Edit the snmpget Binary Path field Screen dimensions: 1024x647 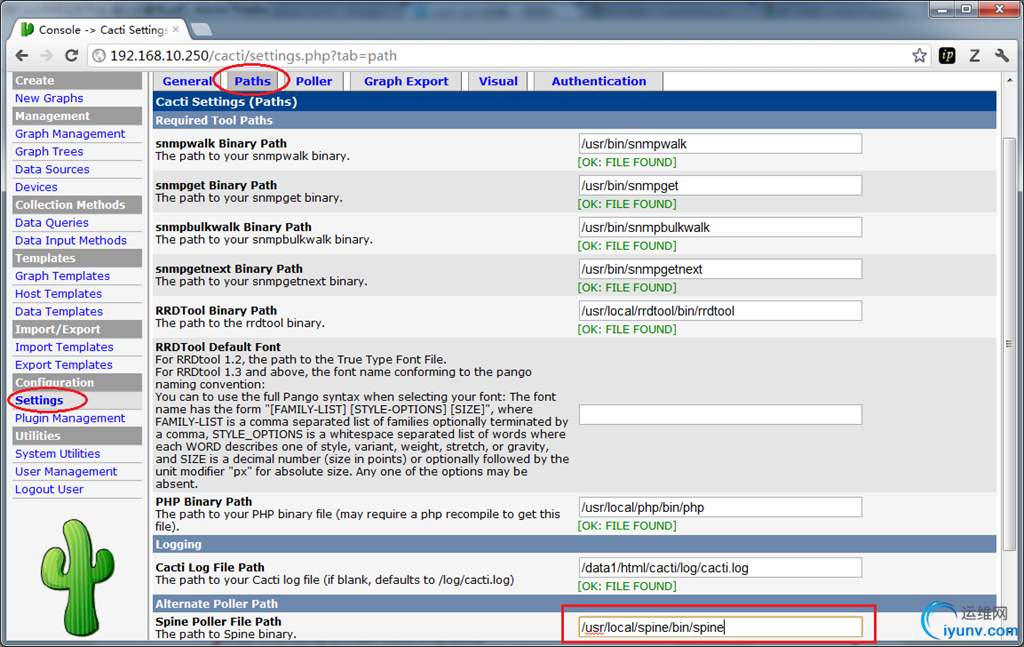coord(720,185)
